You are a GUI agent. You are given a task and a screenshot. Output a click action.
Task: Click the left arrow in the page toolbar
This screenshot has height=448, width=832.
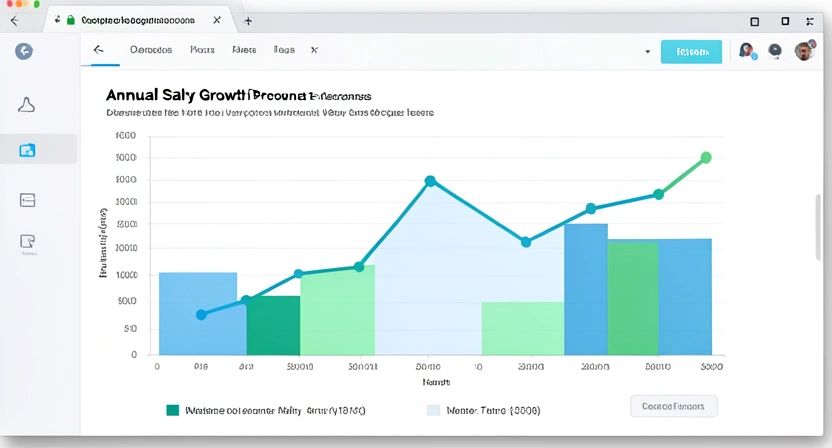click(98, 49)
